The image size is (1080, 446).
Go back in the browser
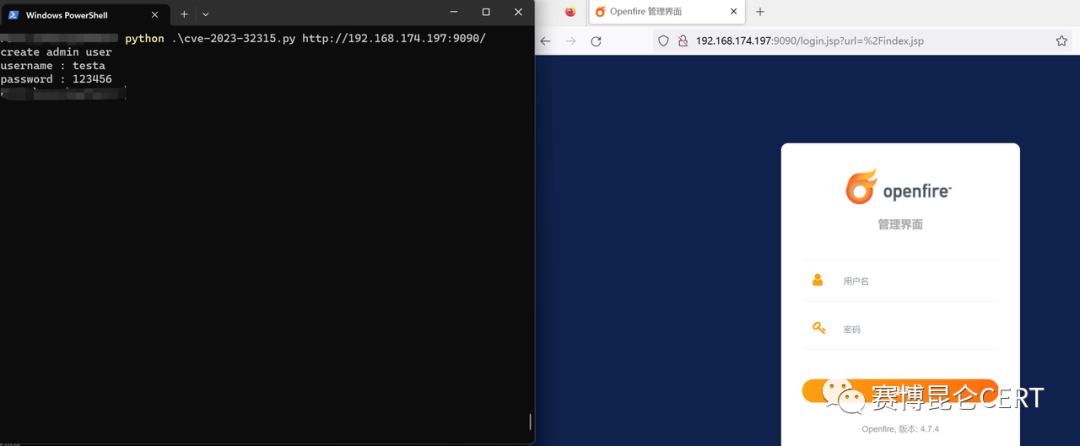click(546, 41)
